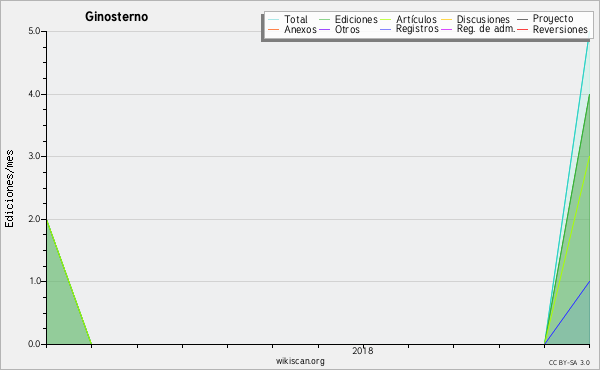Click the orange Anexos legend line swatch
Viewport: 600px width, 370px height.
pos(274,29)
